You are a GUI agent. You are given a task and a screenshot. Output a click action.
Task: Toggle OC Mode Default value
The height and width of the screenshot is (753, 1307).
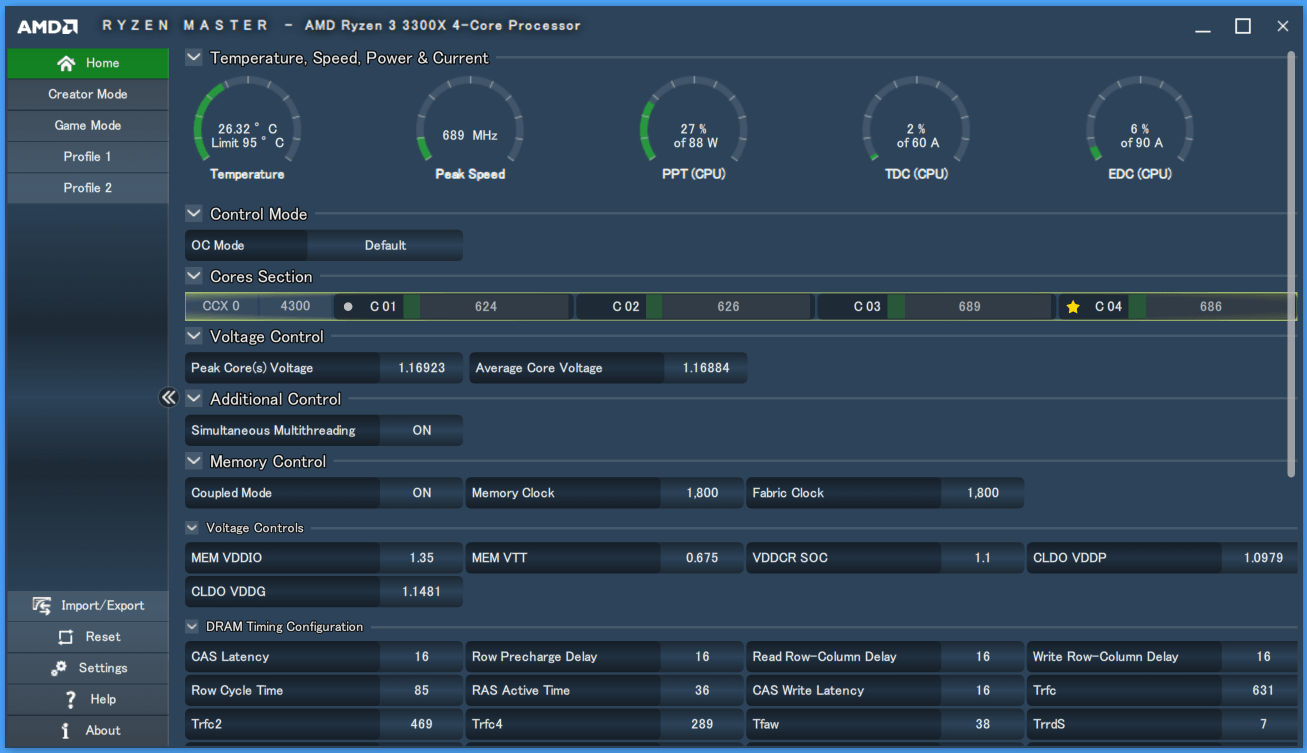(385, 245)
